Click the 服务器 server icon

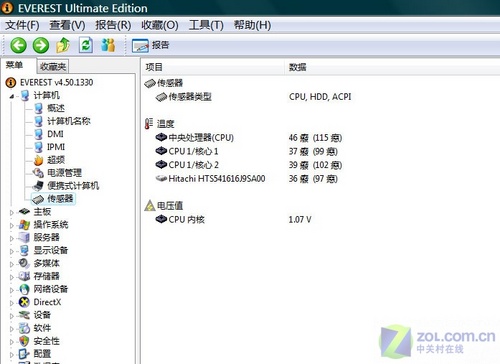(x=24, y=237)
